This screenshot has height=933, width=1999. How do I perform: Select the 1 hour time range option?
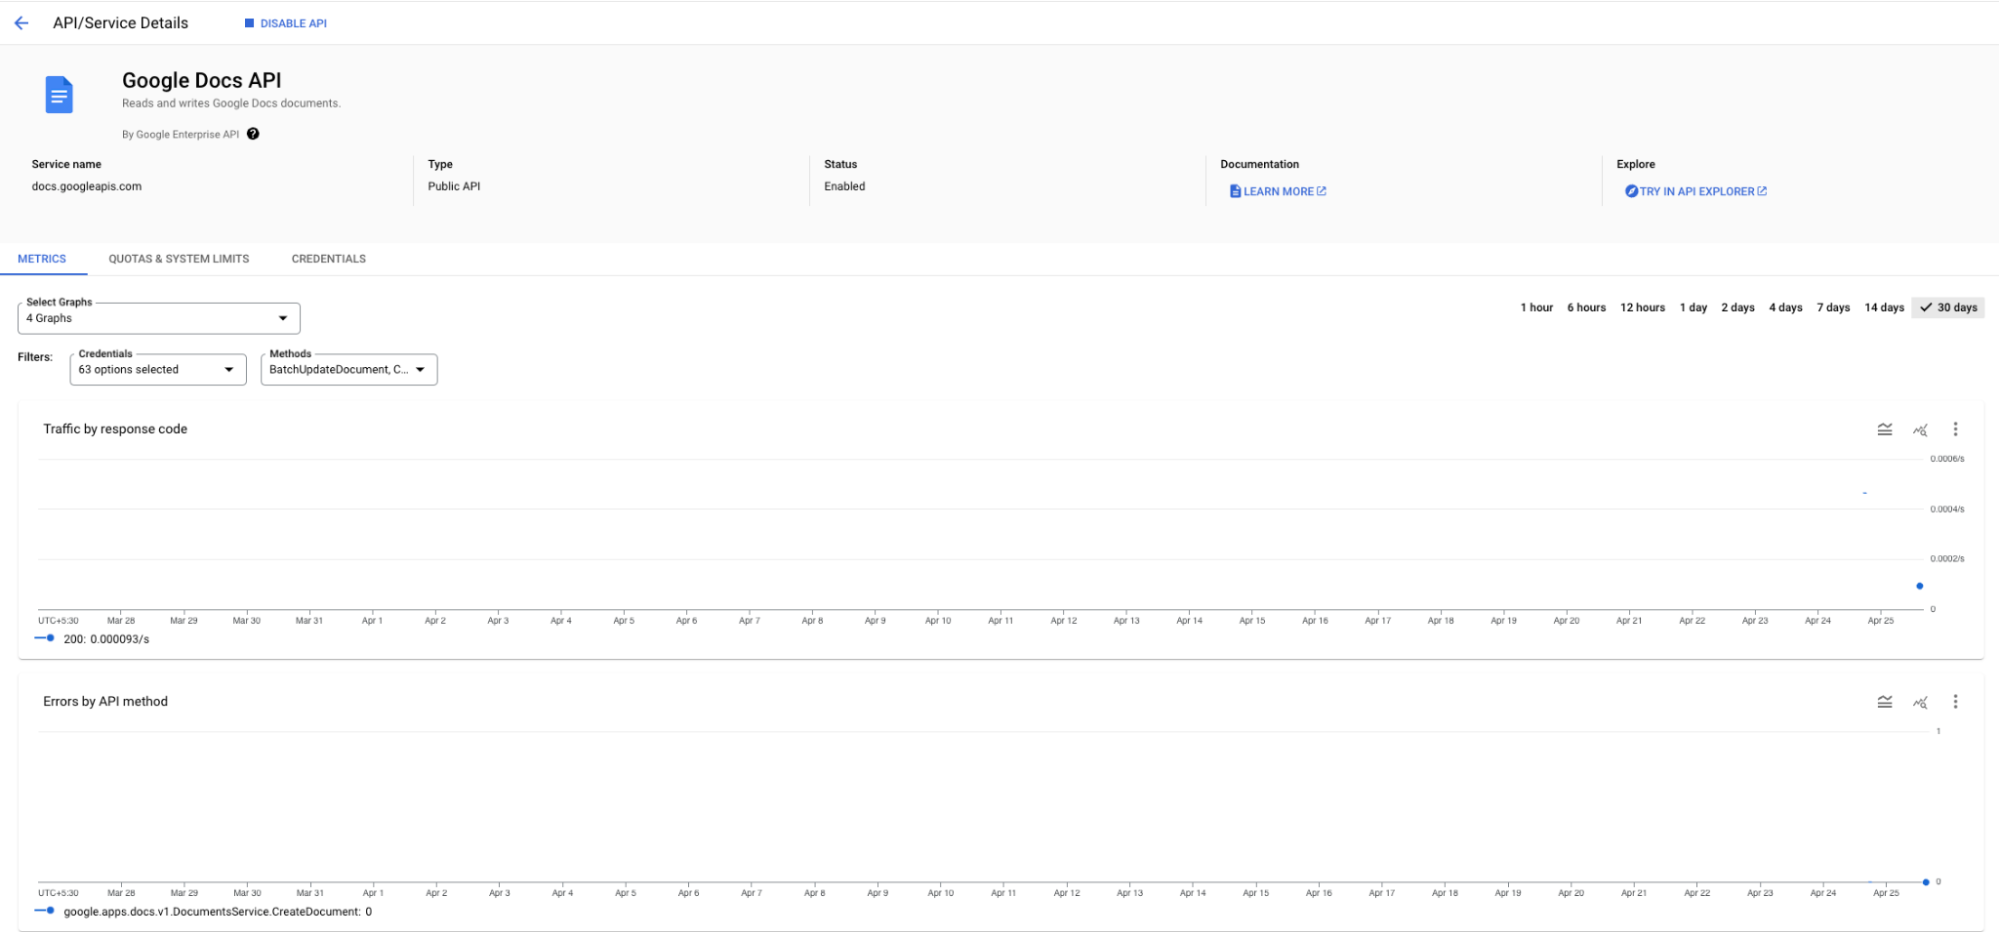point(1535,307)
